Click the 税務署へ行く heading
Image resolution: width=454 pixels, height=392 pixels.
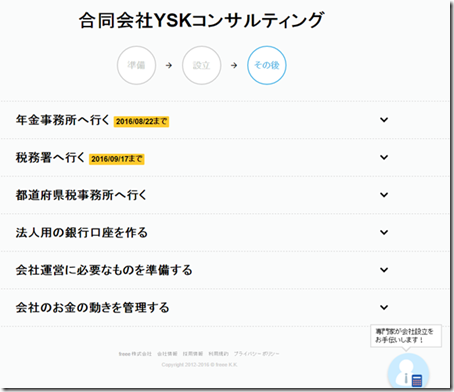[x=50, y=157]
